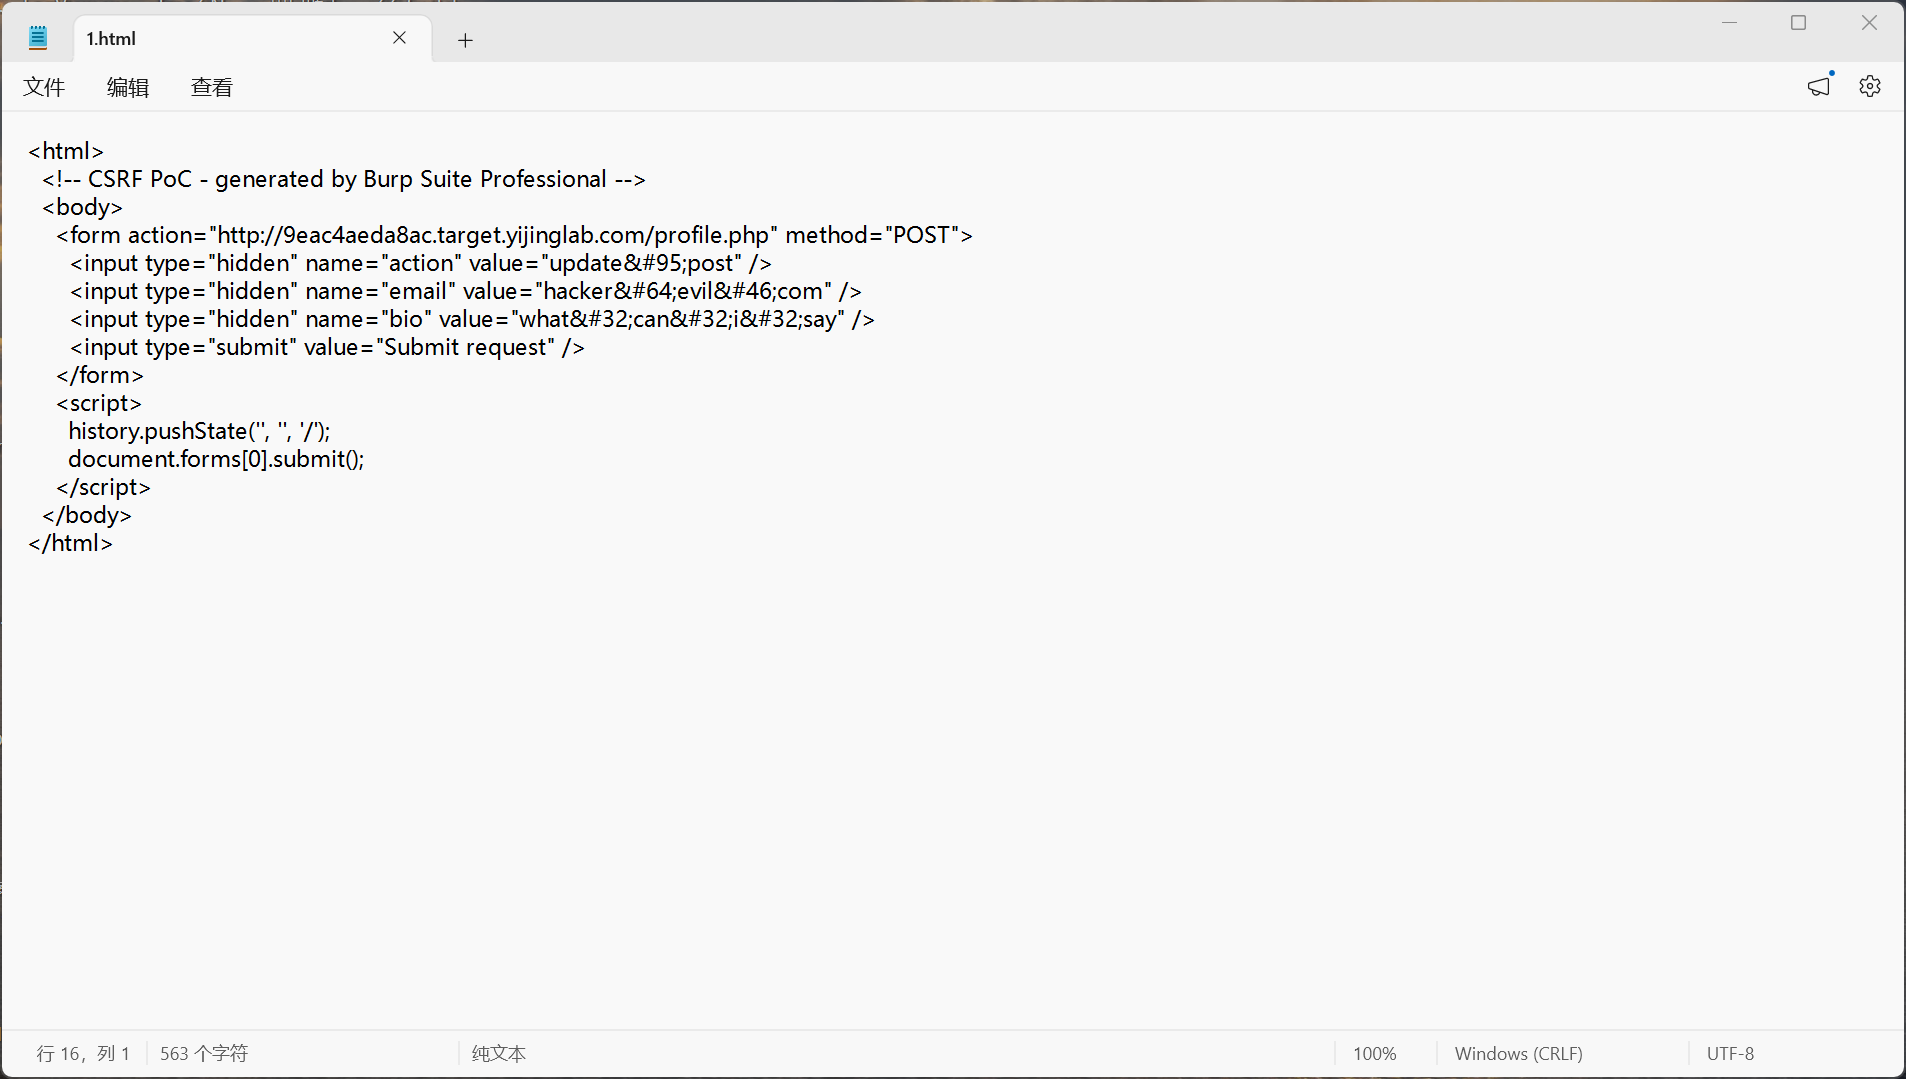Click the closing </form> tag line

[x=100, y=375]
